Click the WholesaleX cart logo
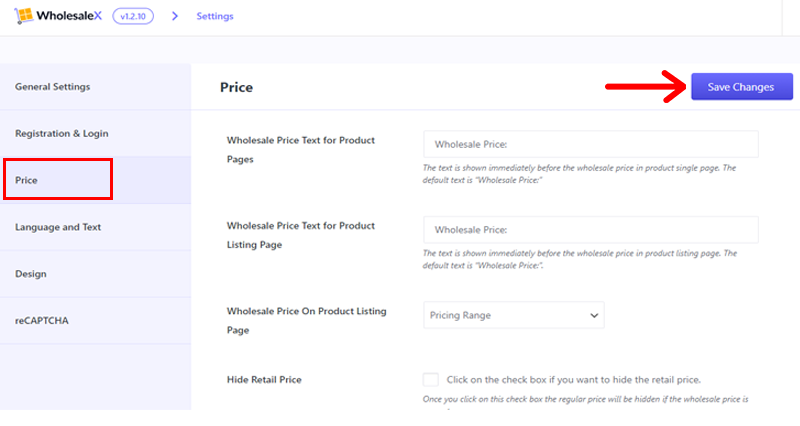 pos(58,16)
